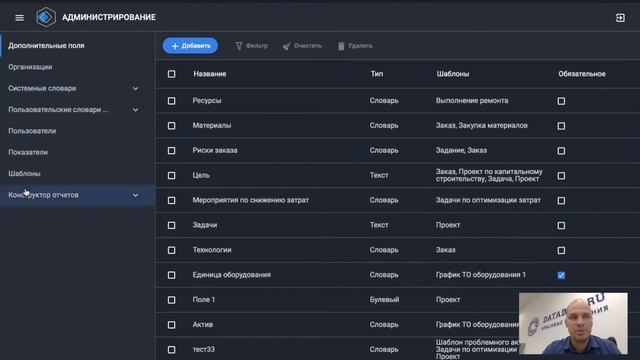The image size is (640, 360).
Task: Open the Риски заказа field name
Action: (x=215, y=150)
